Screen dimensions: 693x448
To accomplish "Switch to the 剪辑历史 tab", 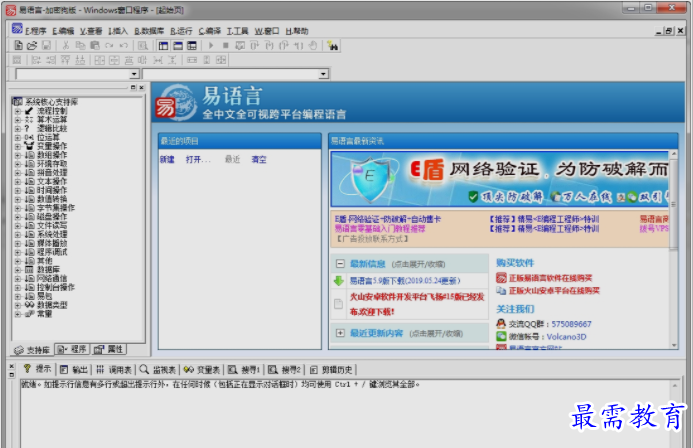I will (331, 369).
